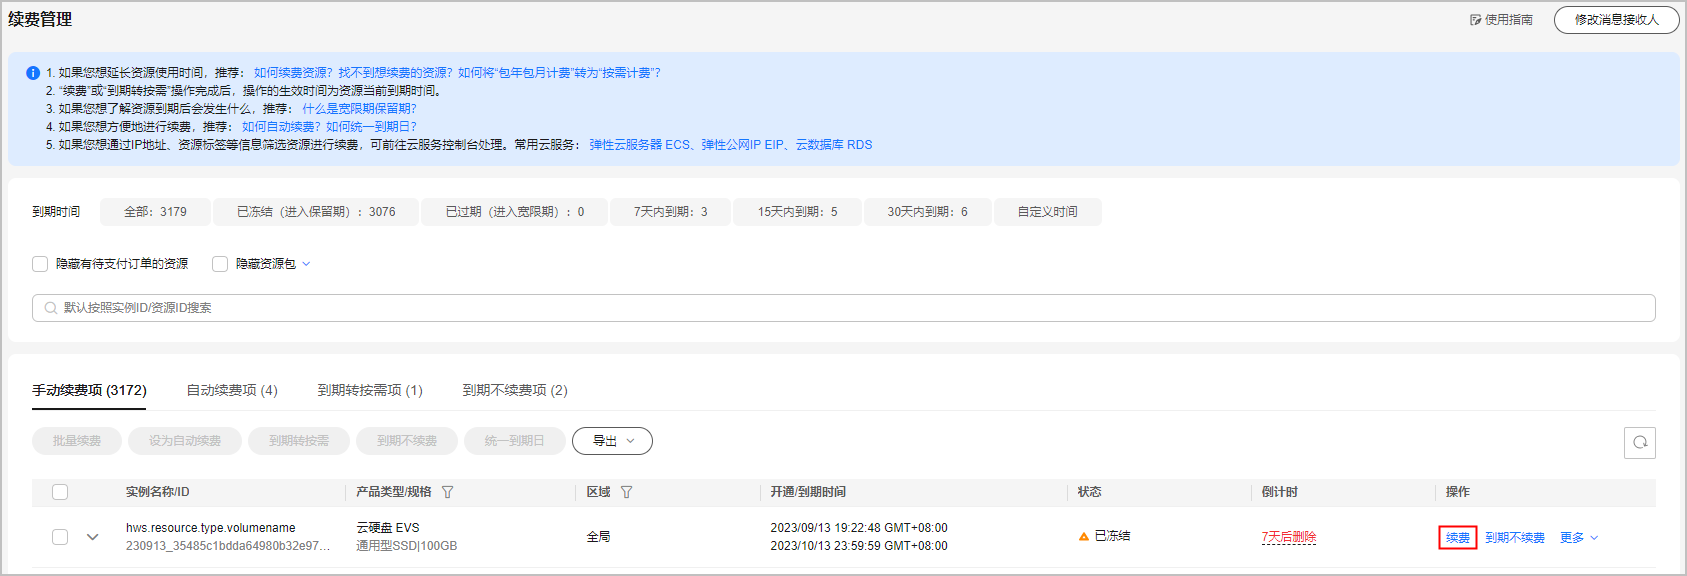Screen dimensions: 1687x576
Task: Expand the 更多 actions dropdown
Action: 1578,538
